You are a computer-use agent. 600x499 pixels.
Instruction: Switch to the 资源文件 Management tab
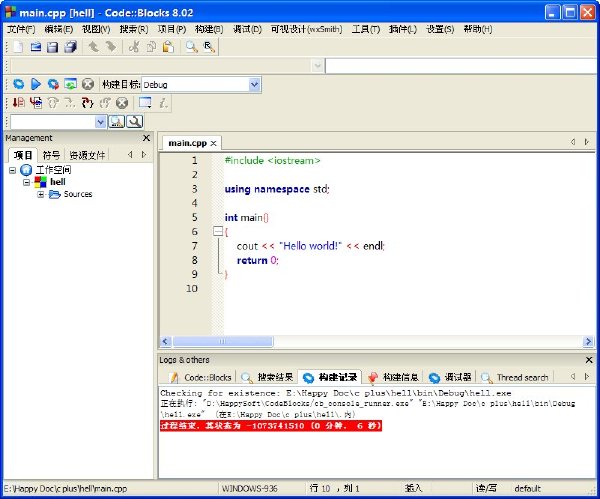(x=87, y=155)
